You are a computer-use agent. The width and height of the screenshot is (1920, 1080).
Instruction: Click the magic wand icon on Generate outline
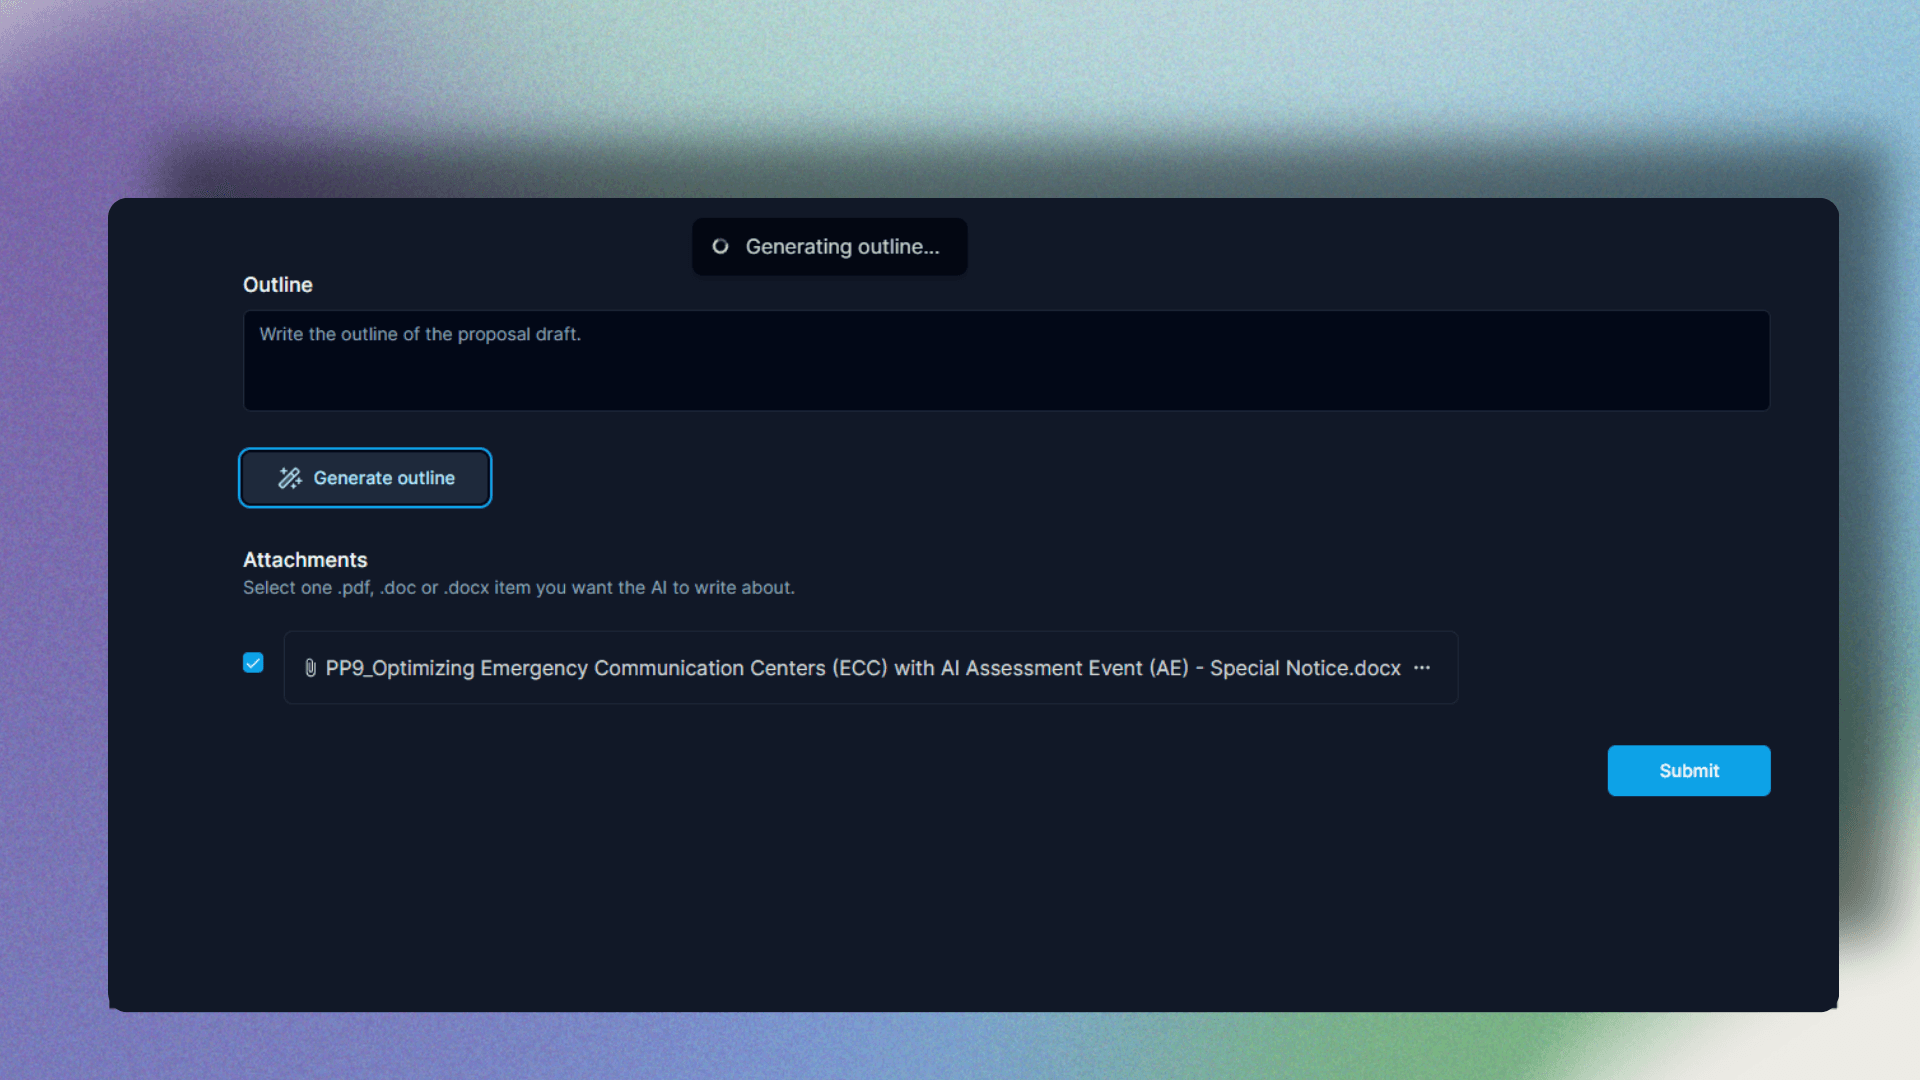tap(290, 478)
